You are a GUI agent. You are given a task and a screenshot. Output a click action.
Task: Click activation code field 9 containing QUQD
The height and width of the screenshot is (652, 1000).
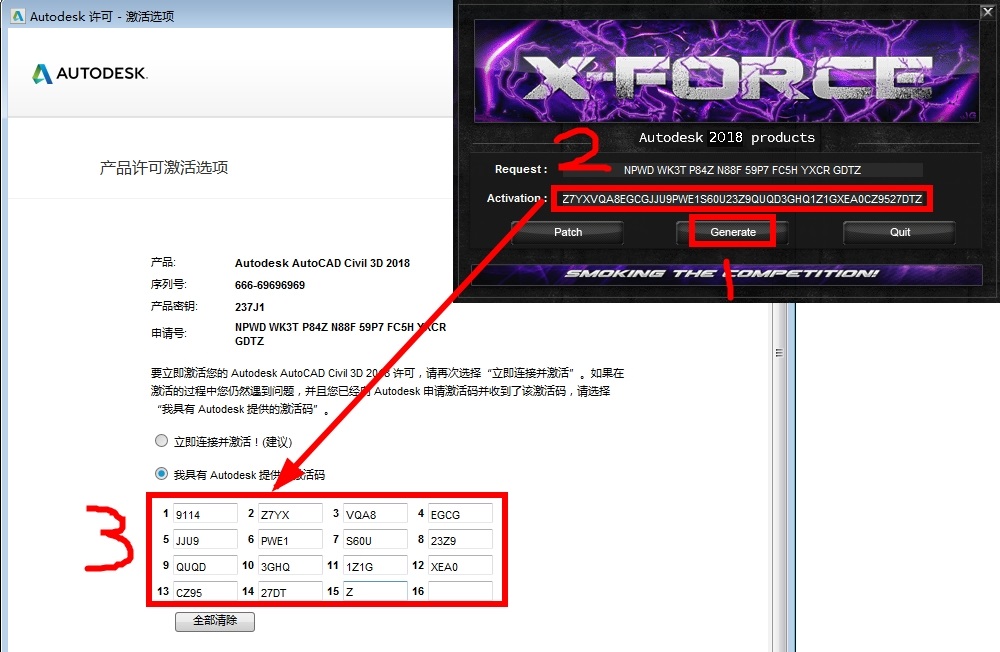coord(205,566)
